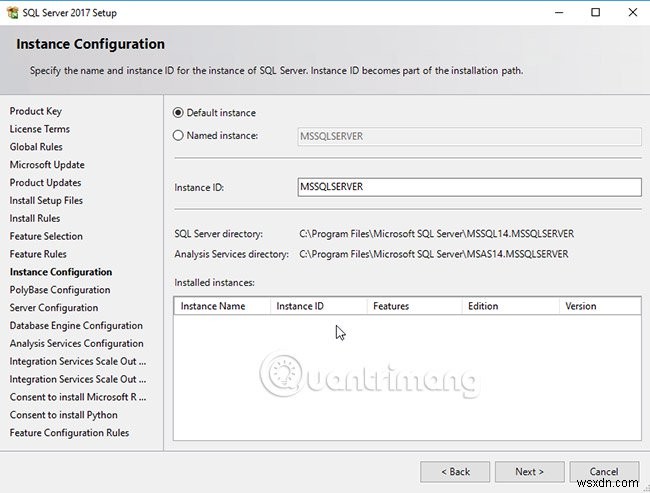
Task: Open the Global Rules step
Action: tap(36, 147)
